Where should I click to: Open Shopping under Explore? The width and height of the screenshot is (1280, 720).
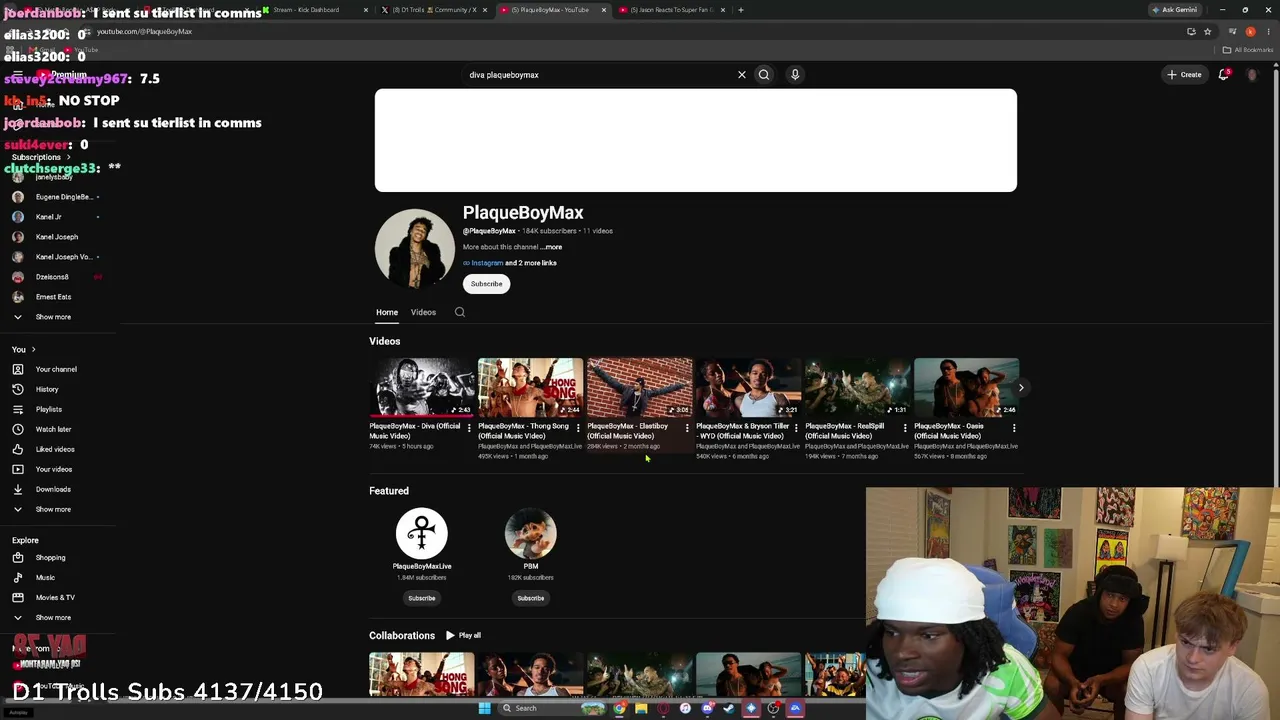(50, 557)
